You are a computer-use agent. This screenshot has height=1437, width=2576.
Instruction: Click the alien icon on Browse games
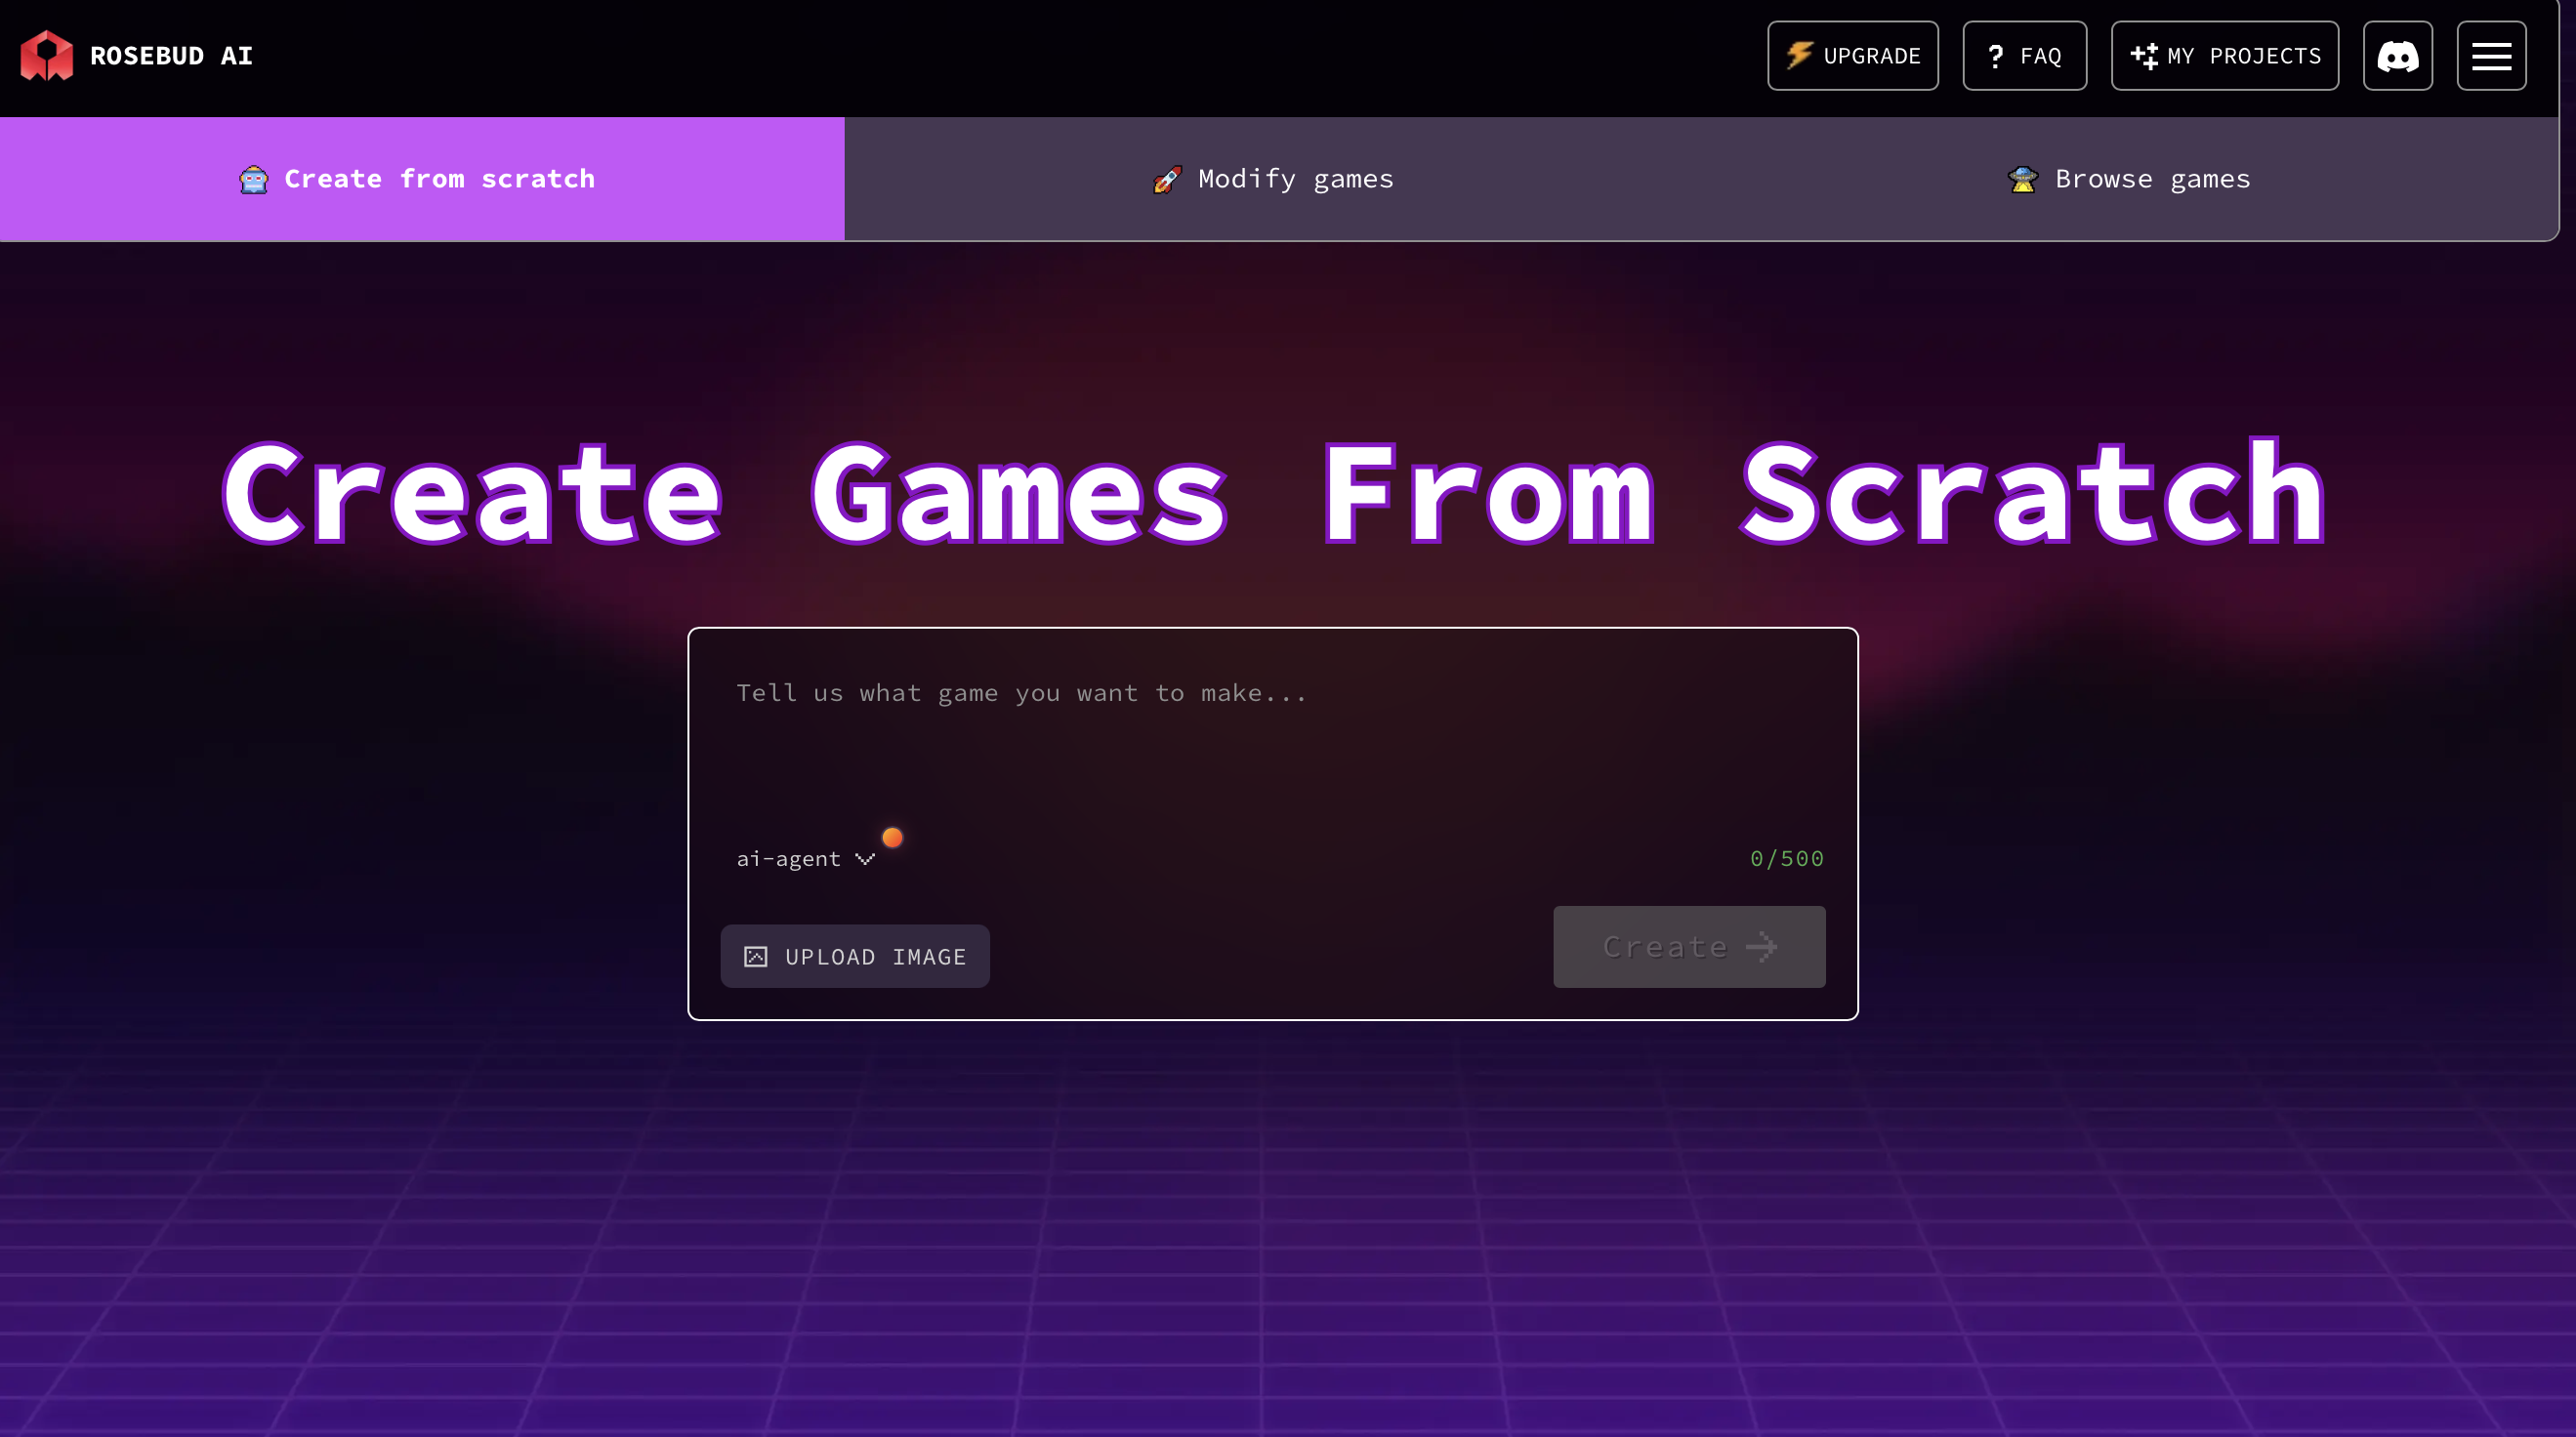[x=2023, y=179]
